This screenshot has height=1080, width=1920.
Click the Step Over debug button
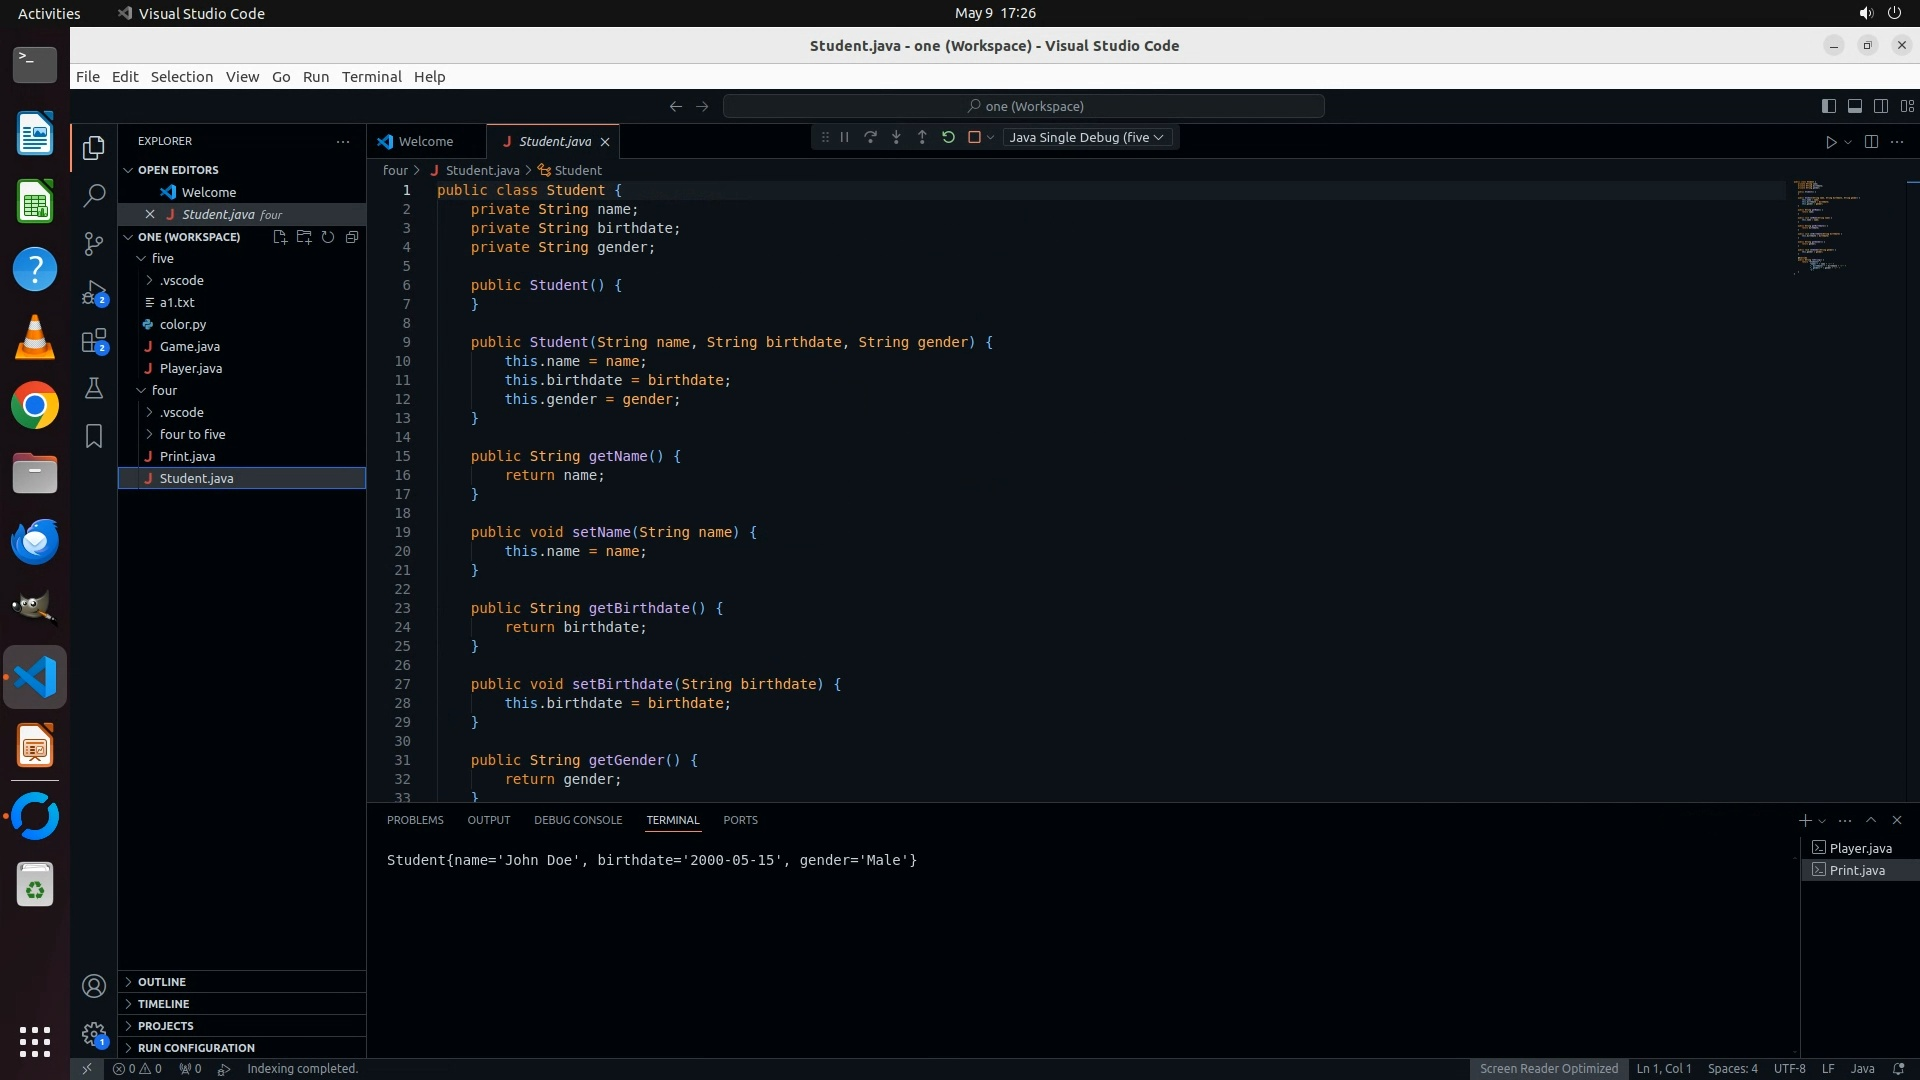870,138
